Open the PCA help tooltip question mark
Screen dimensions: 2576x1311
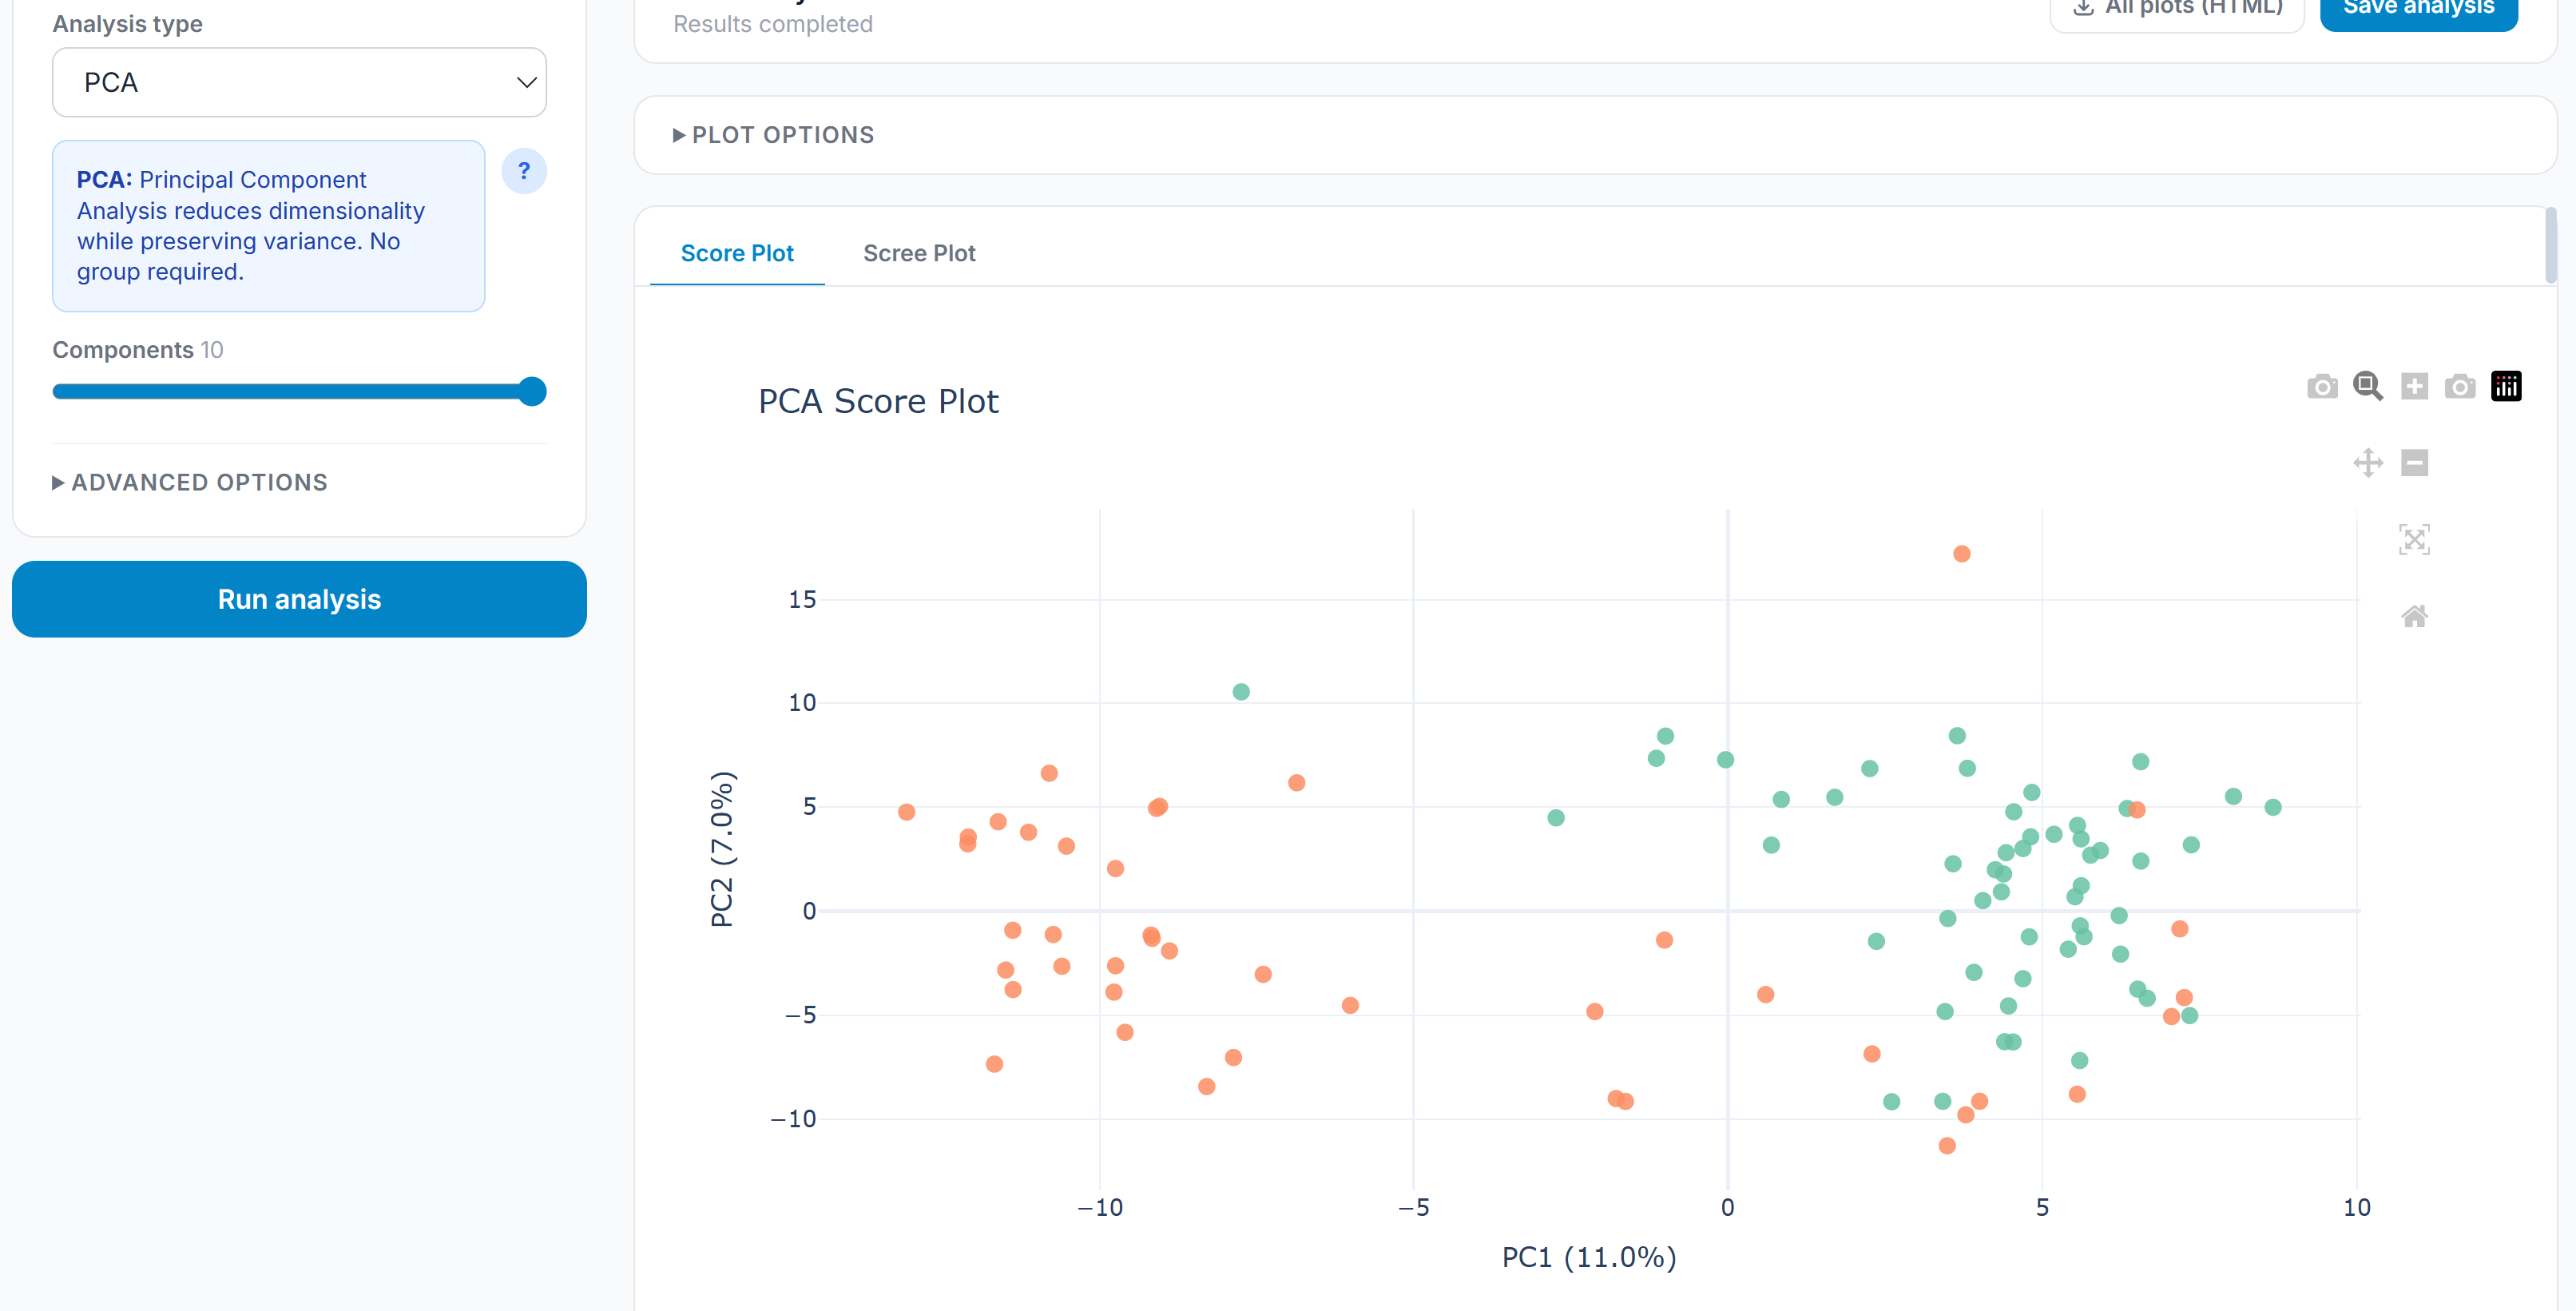(x=524, y=171)
